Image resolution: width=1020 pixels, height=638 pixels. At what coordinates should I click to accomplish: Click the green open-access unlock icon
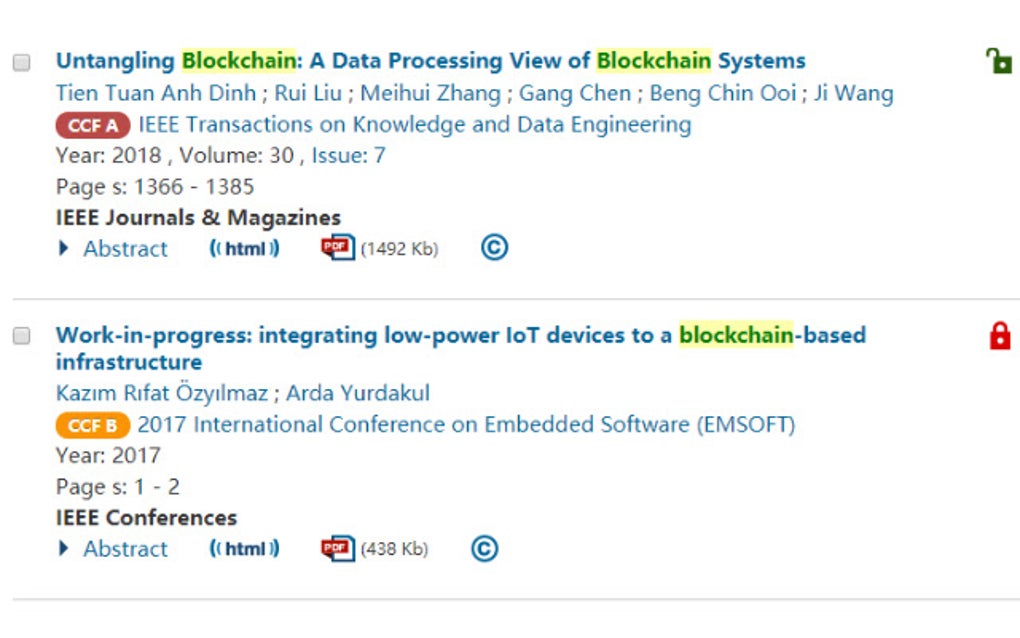click(x=999, y=61)
